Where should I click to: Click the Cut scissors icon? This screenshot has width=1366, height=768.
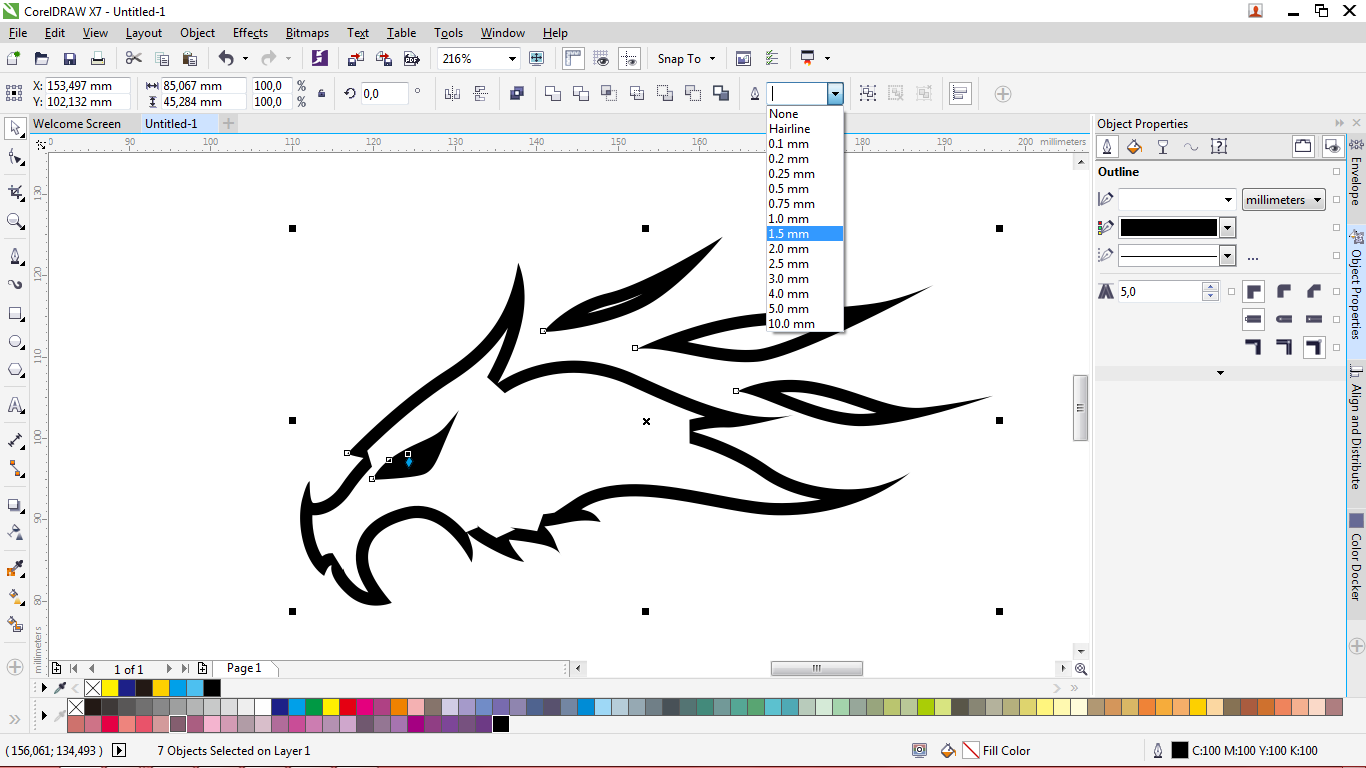coord(133,59)
